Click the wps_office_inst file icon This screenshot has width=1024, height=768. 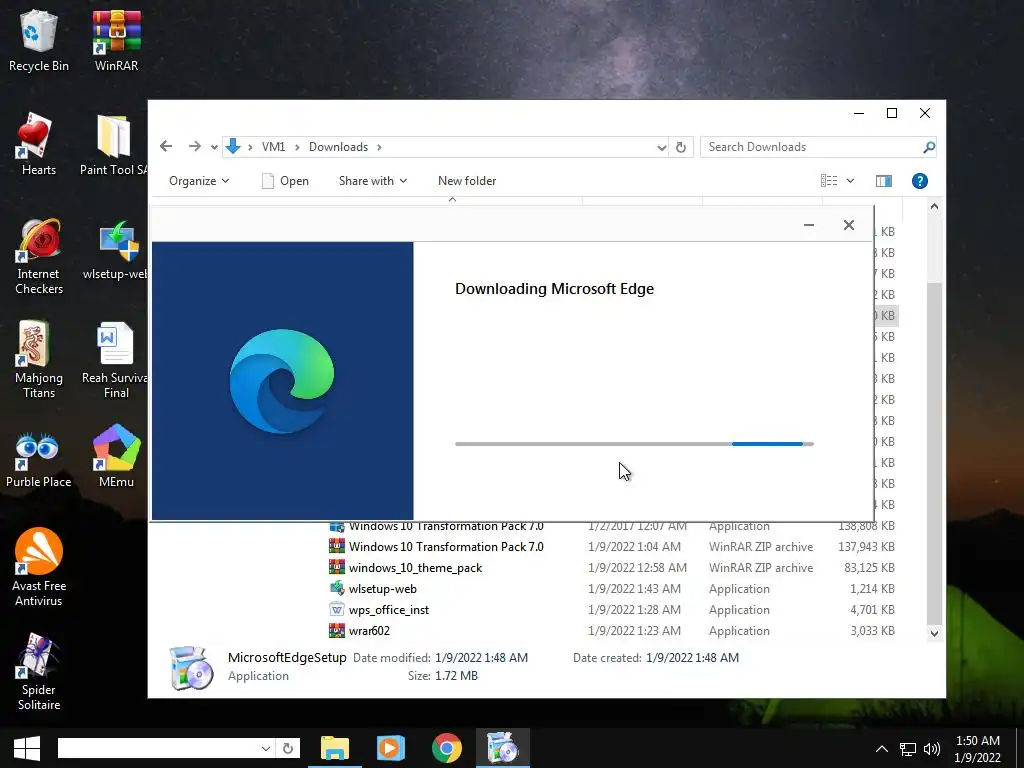click(x=336, y=609)
